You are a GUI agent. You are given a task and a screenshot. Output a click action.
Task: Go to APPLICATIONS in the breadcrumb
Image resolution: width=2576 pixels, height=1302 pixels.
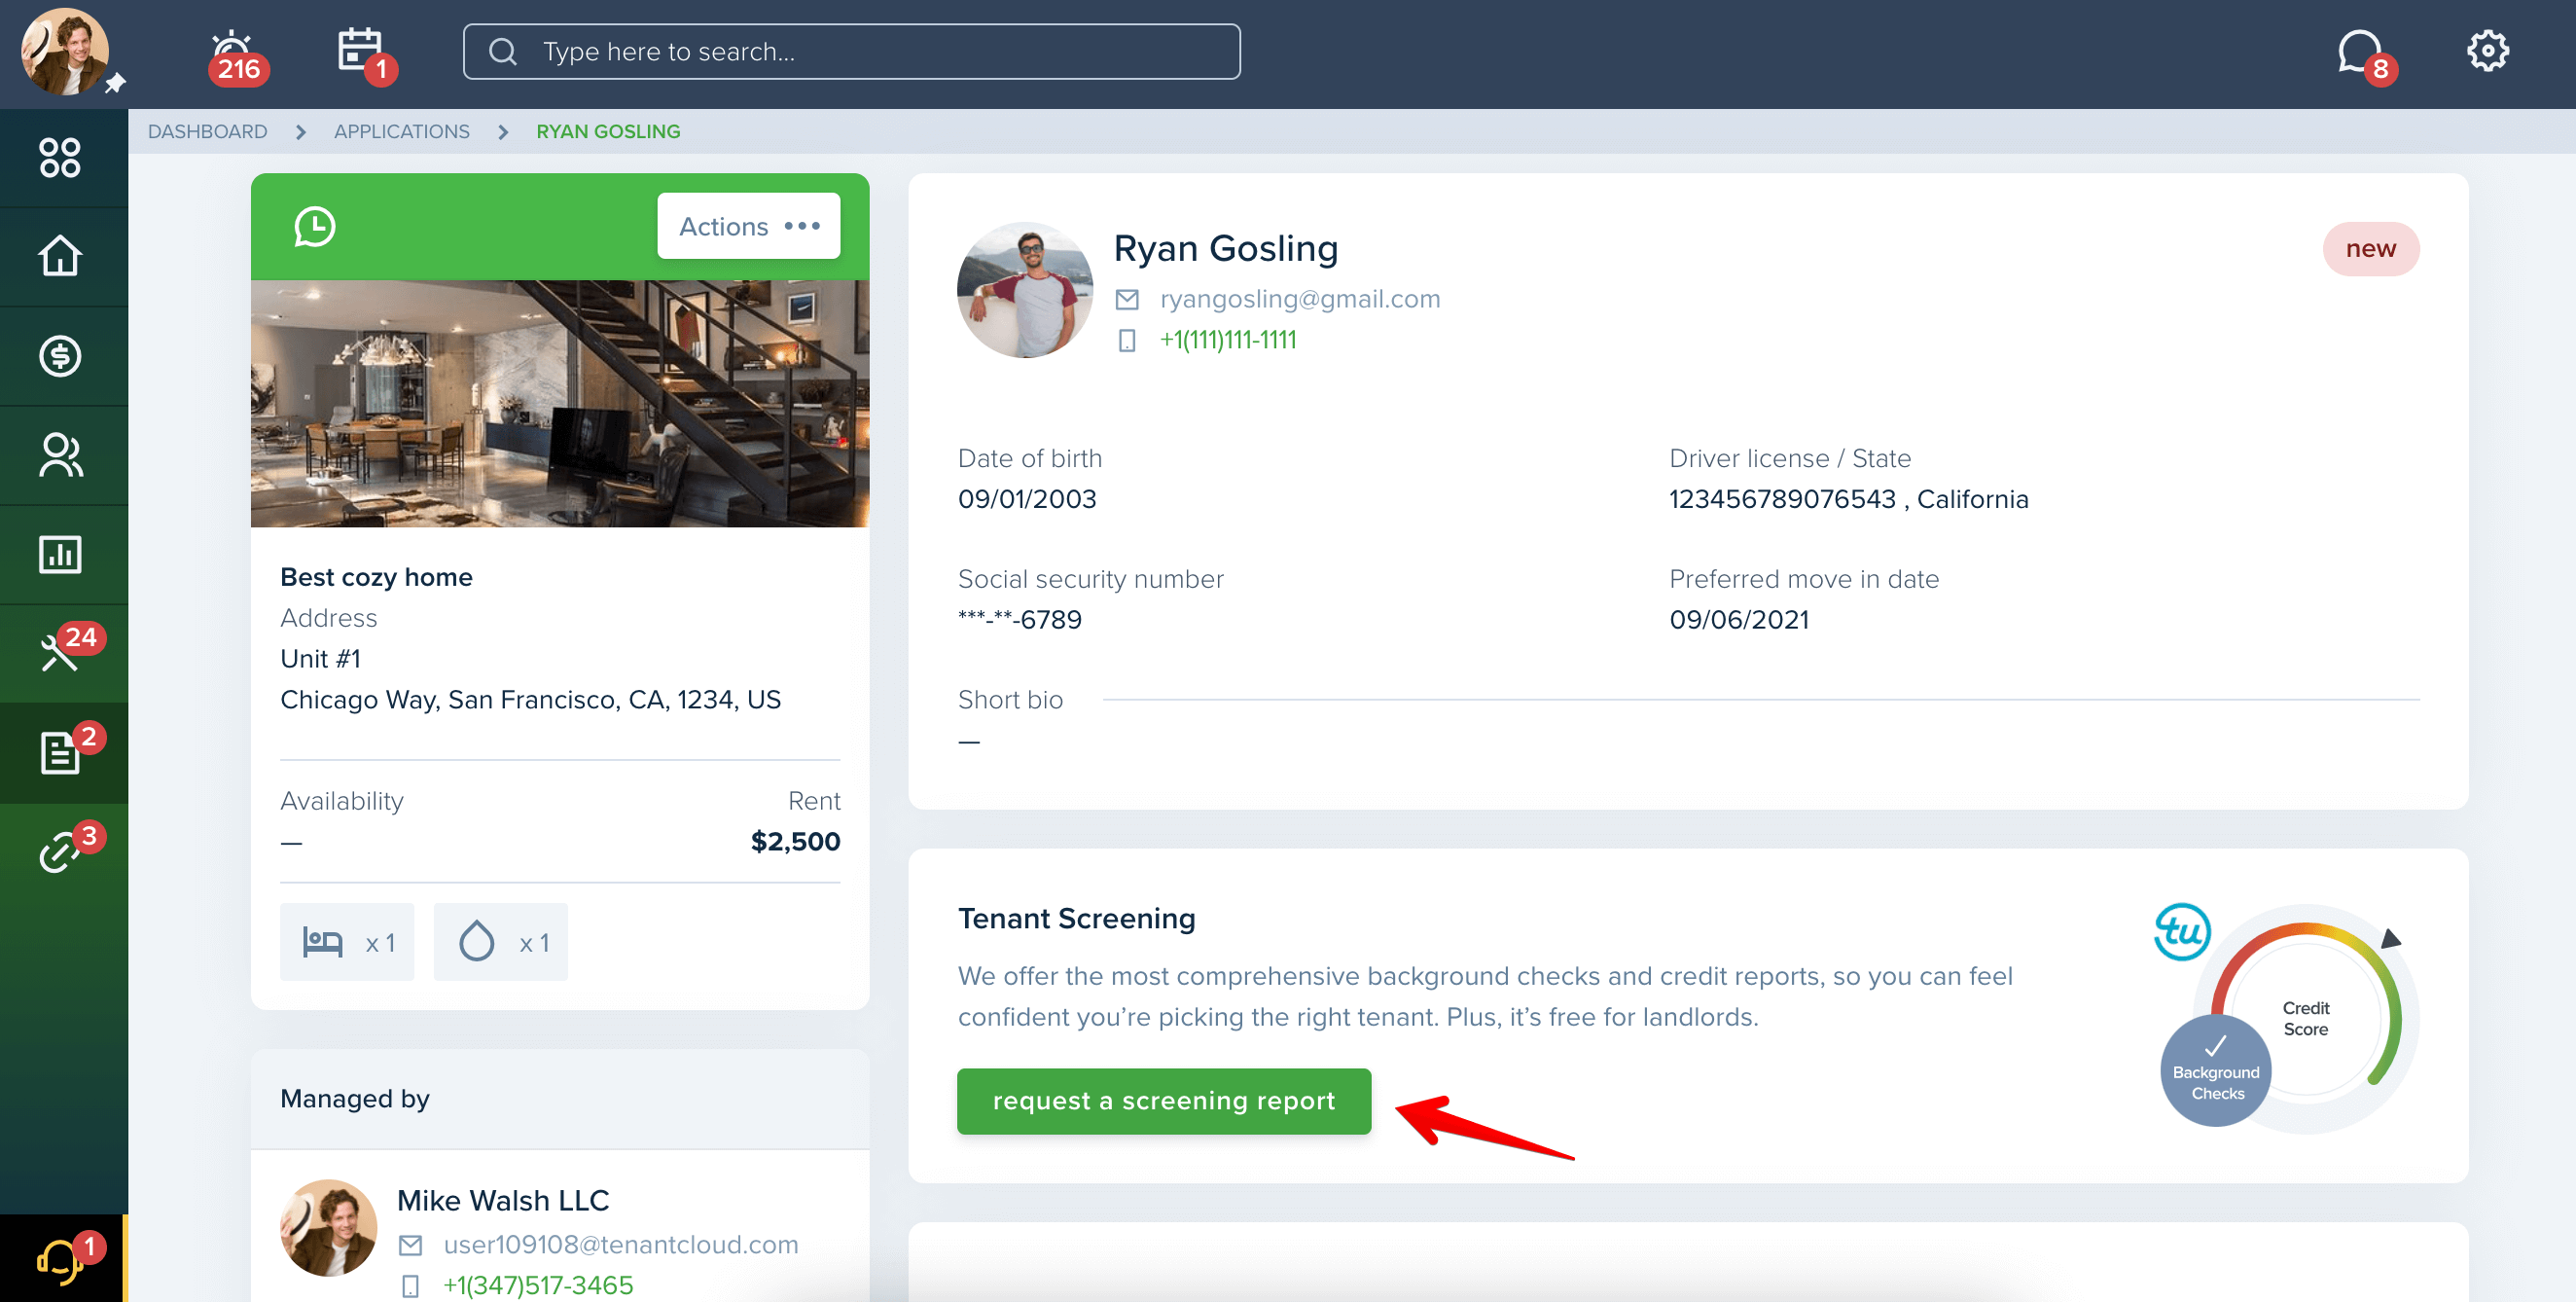[401, 132]
